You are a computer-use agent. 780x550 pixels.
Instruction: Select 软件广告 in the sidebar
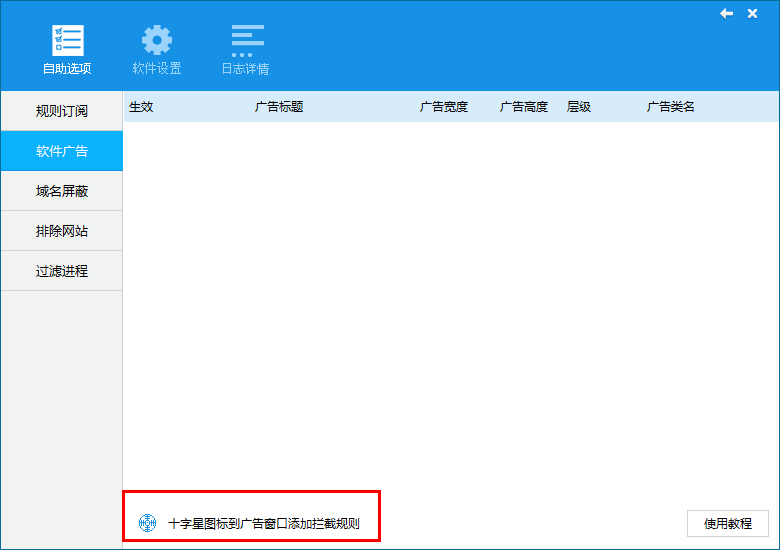[62, 151]
